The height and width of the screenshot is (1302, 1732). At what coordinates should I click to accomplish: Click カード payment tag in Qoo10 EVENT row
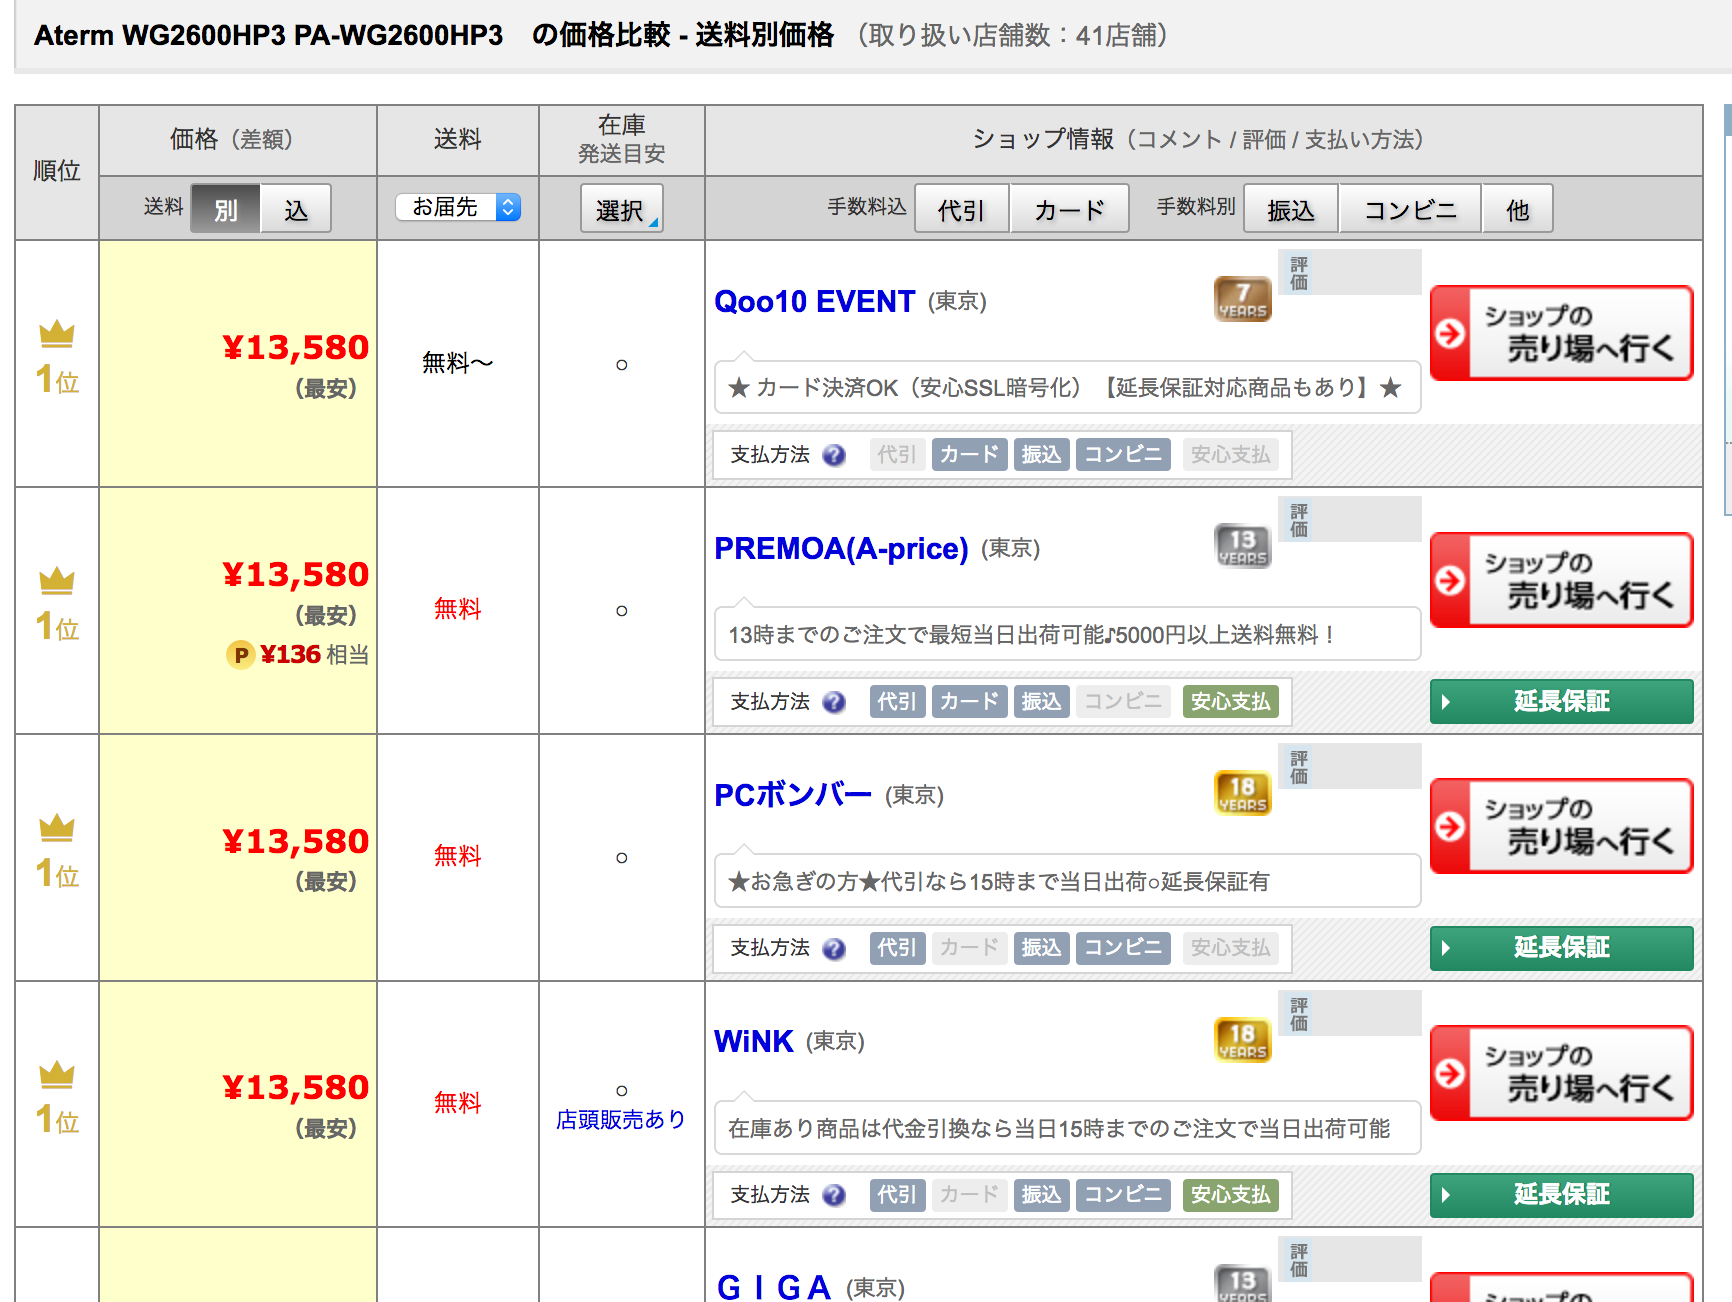pos(969,455)
